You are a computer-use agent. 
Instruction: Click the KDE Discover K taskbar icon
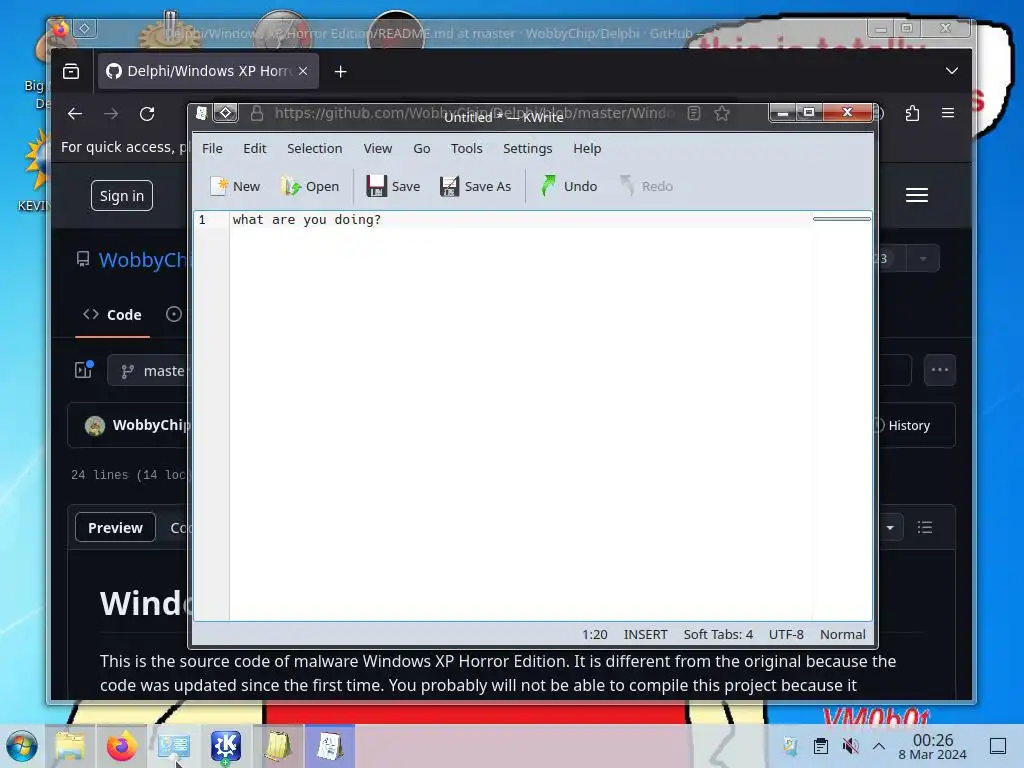pos(226,746)
